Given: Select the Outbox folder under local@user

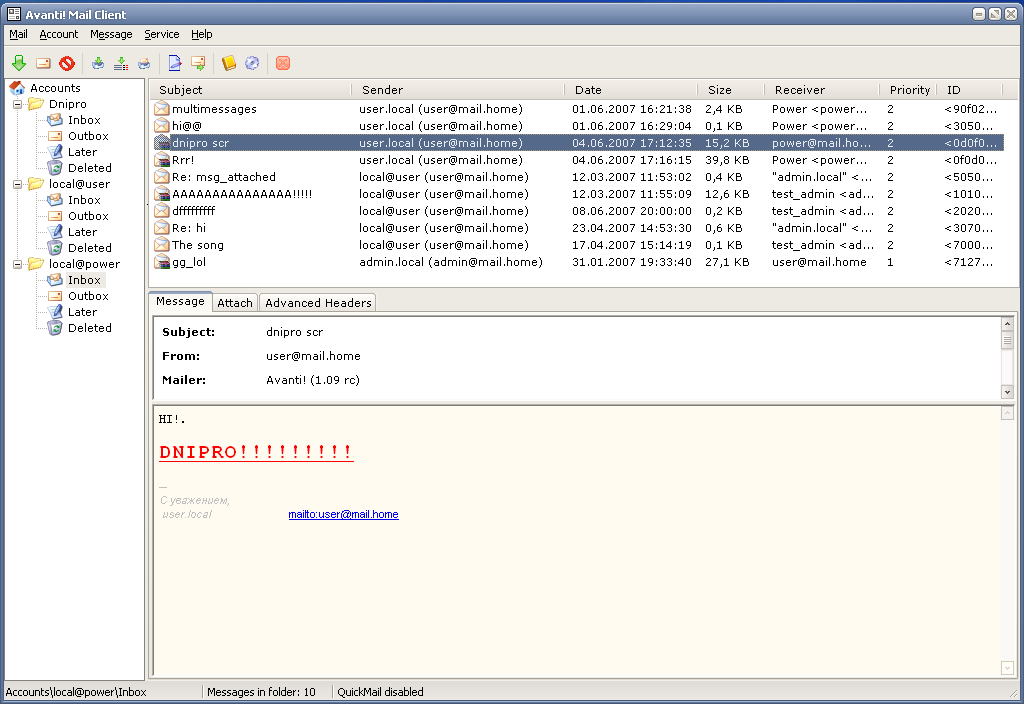Looking at the screenshot, I should pyautogui.click(x=88, y=216).
